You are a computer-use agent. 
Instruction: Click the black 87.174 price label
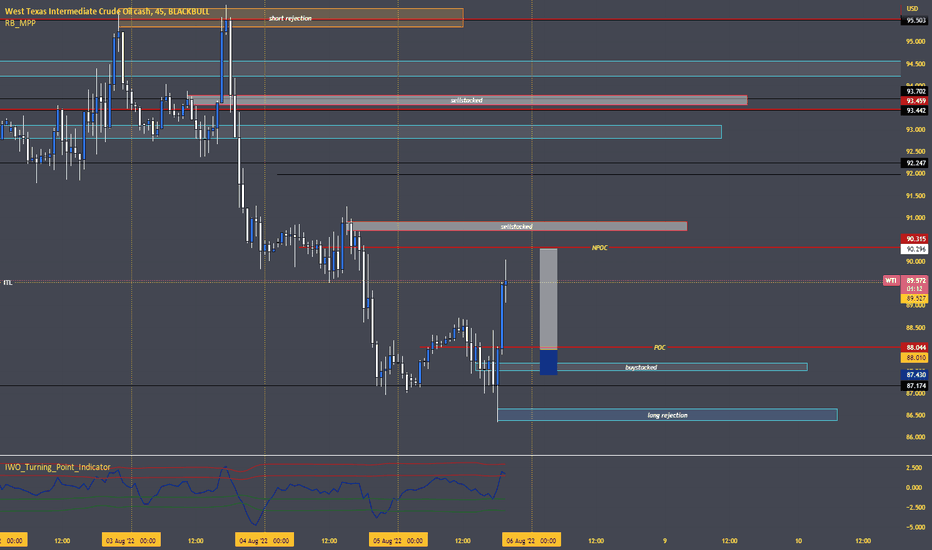tap(915, 385)
